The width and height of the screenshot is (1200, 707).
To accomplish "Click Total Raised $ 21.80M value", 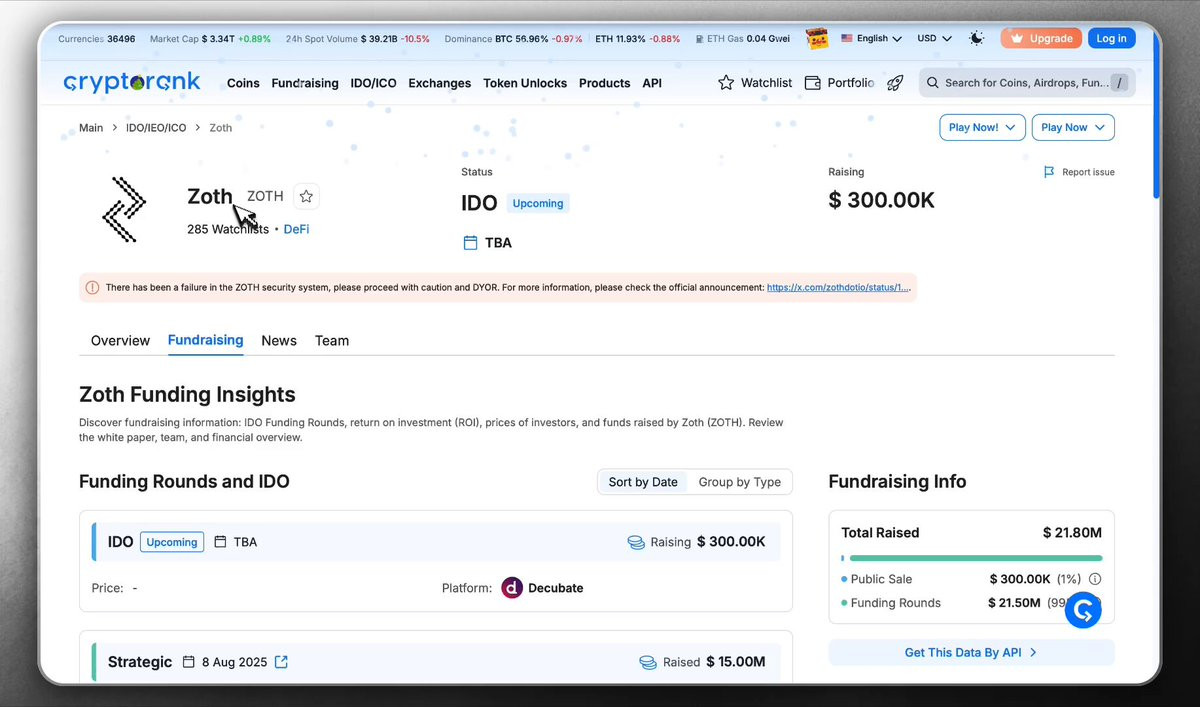I will [x=1072, y=533].
